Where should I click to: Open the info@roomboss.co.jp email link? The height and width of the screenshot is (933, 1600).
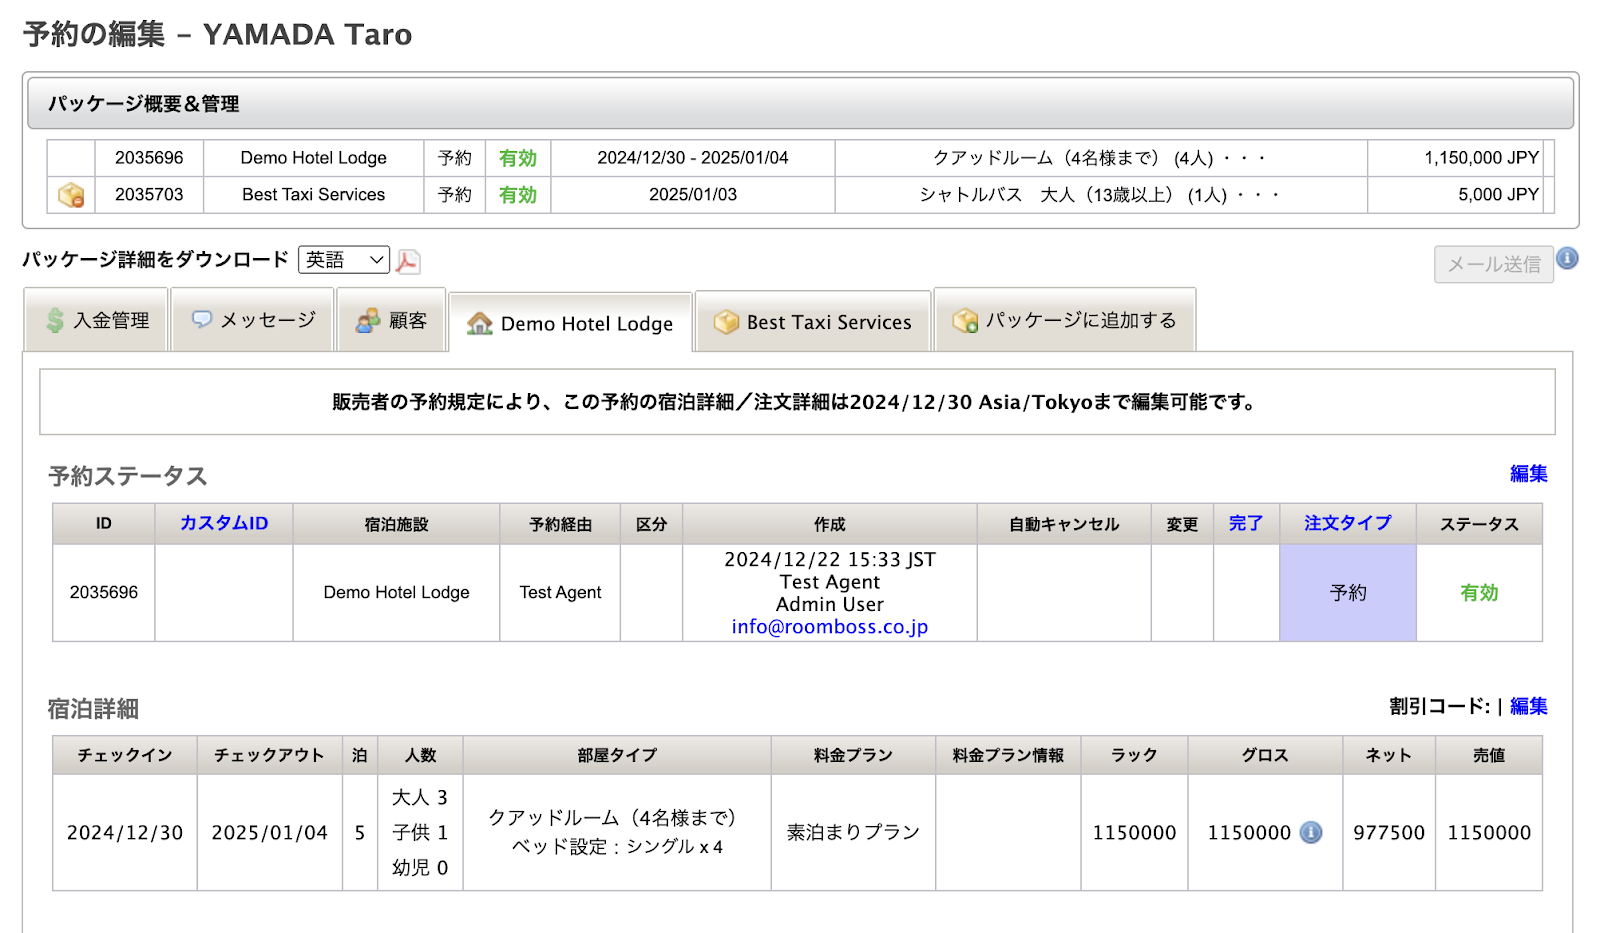click(829, 627)
